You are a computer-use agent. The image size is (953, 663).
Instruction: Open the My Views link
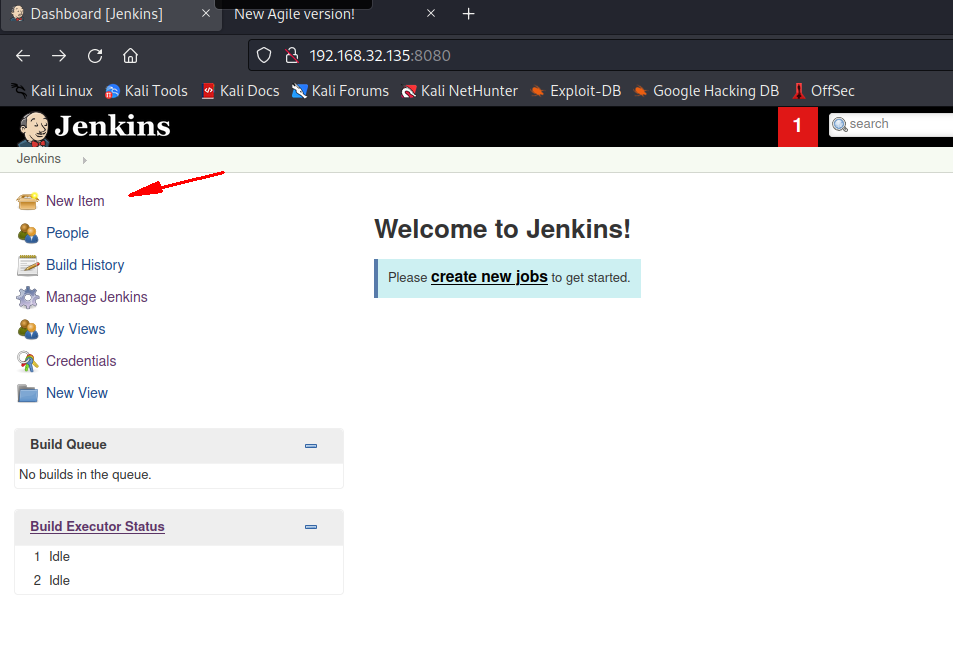[x=75, y=329]
